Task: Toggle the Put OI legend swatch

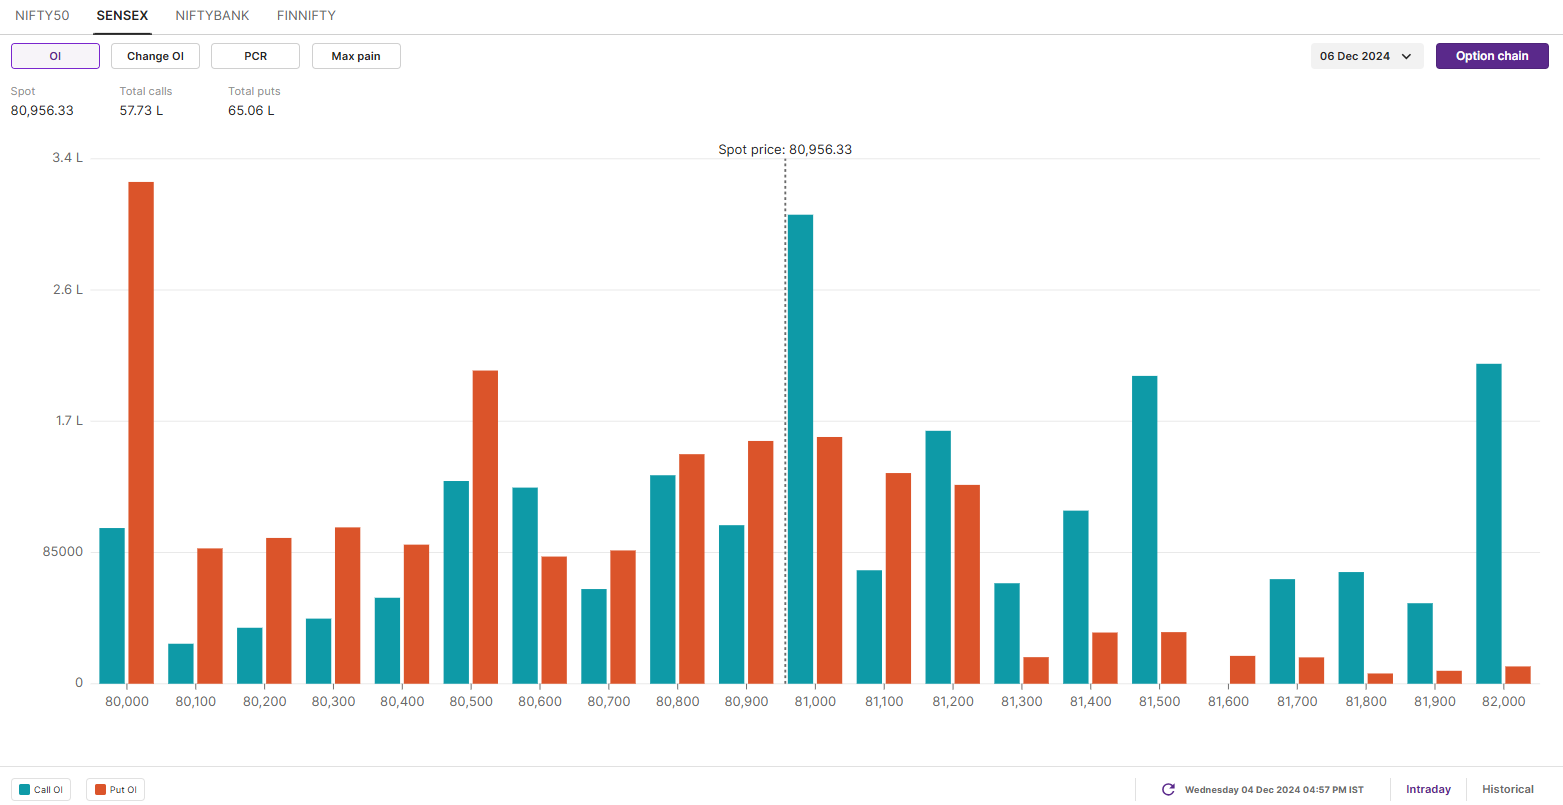Action: [x=100, y=790]
